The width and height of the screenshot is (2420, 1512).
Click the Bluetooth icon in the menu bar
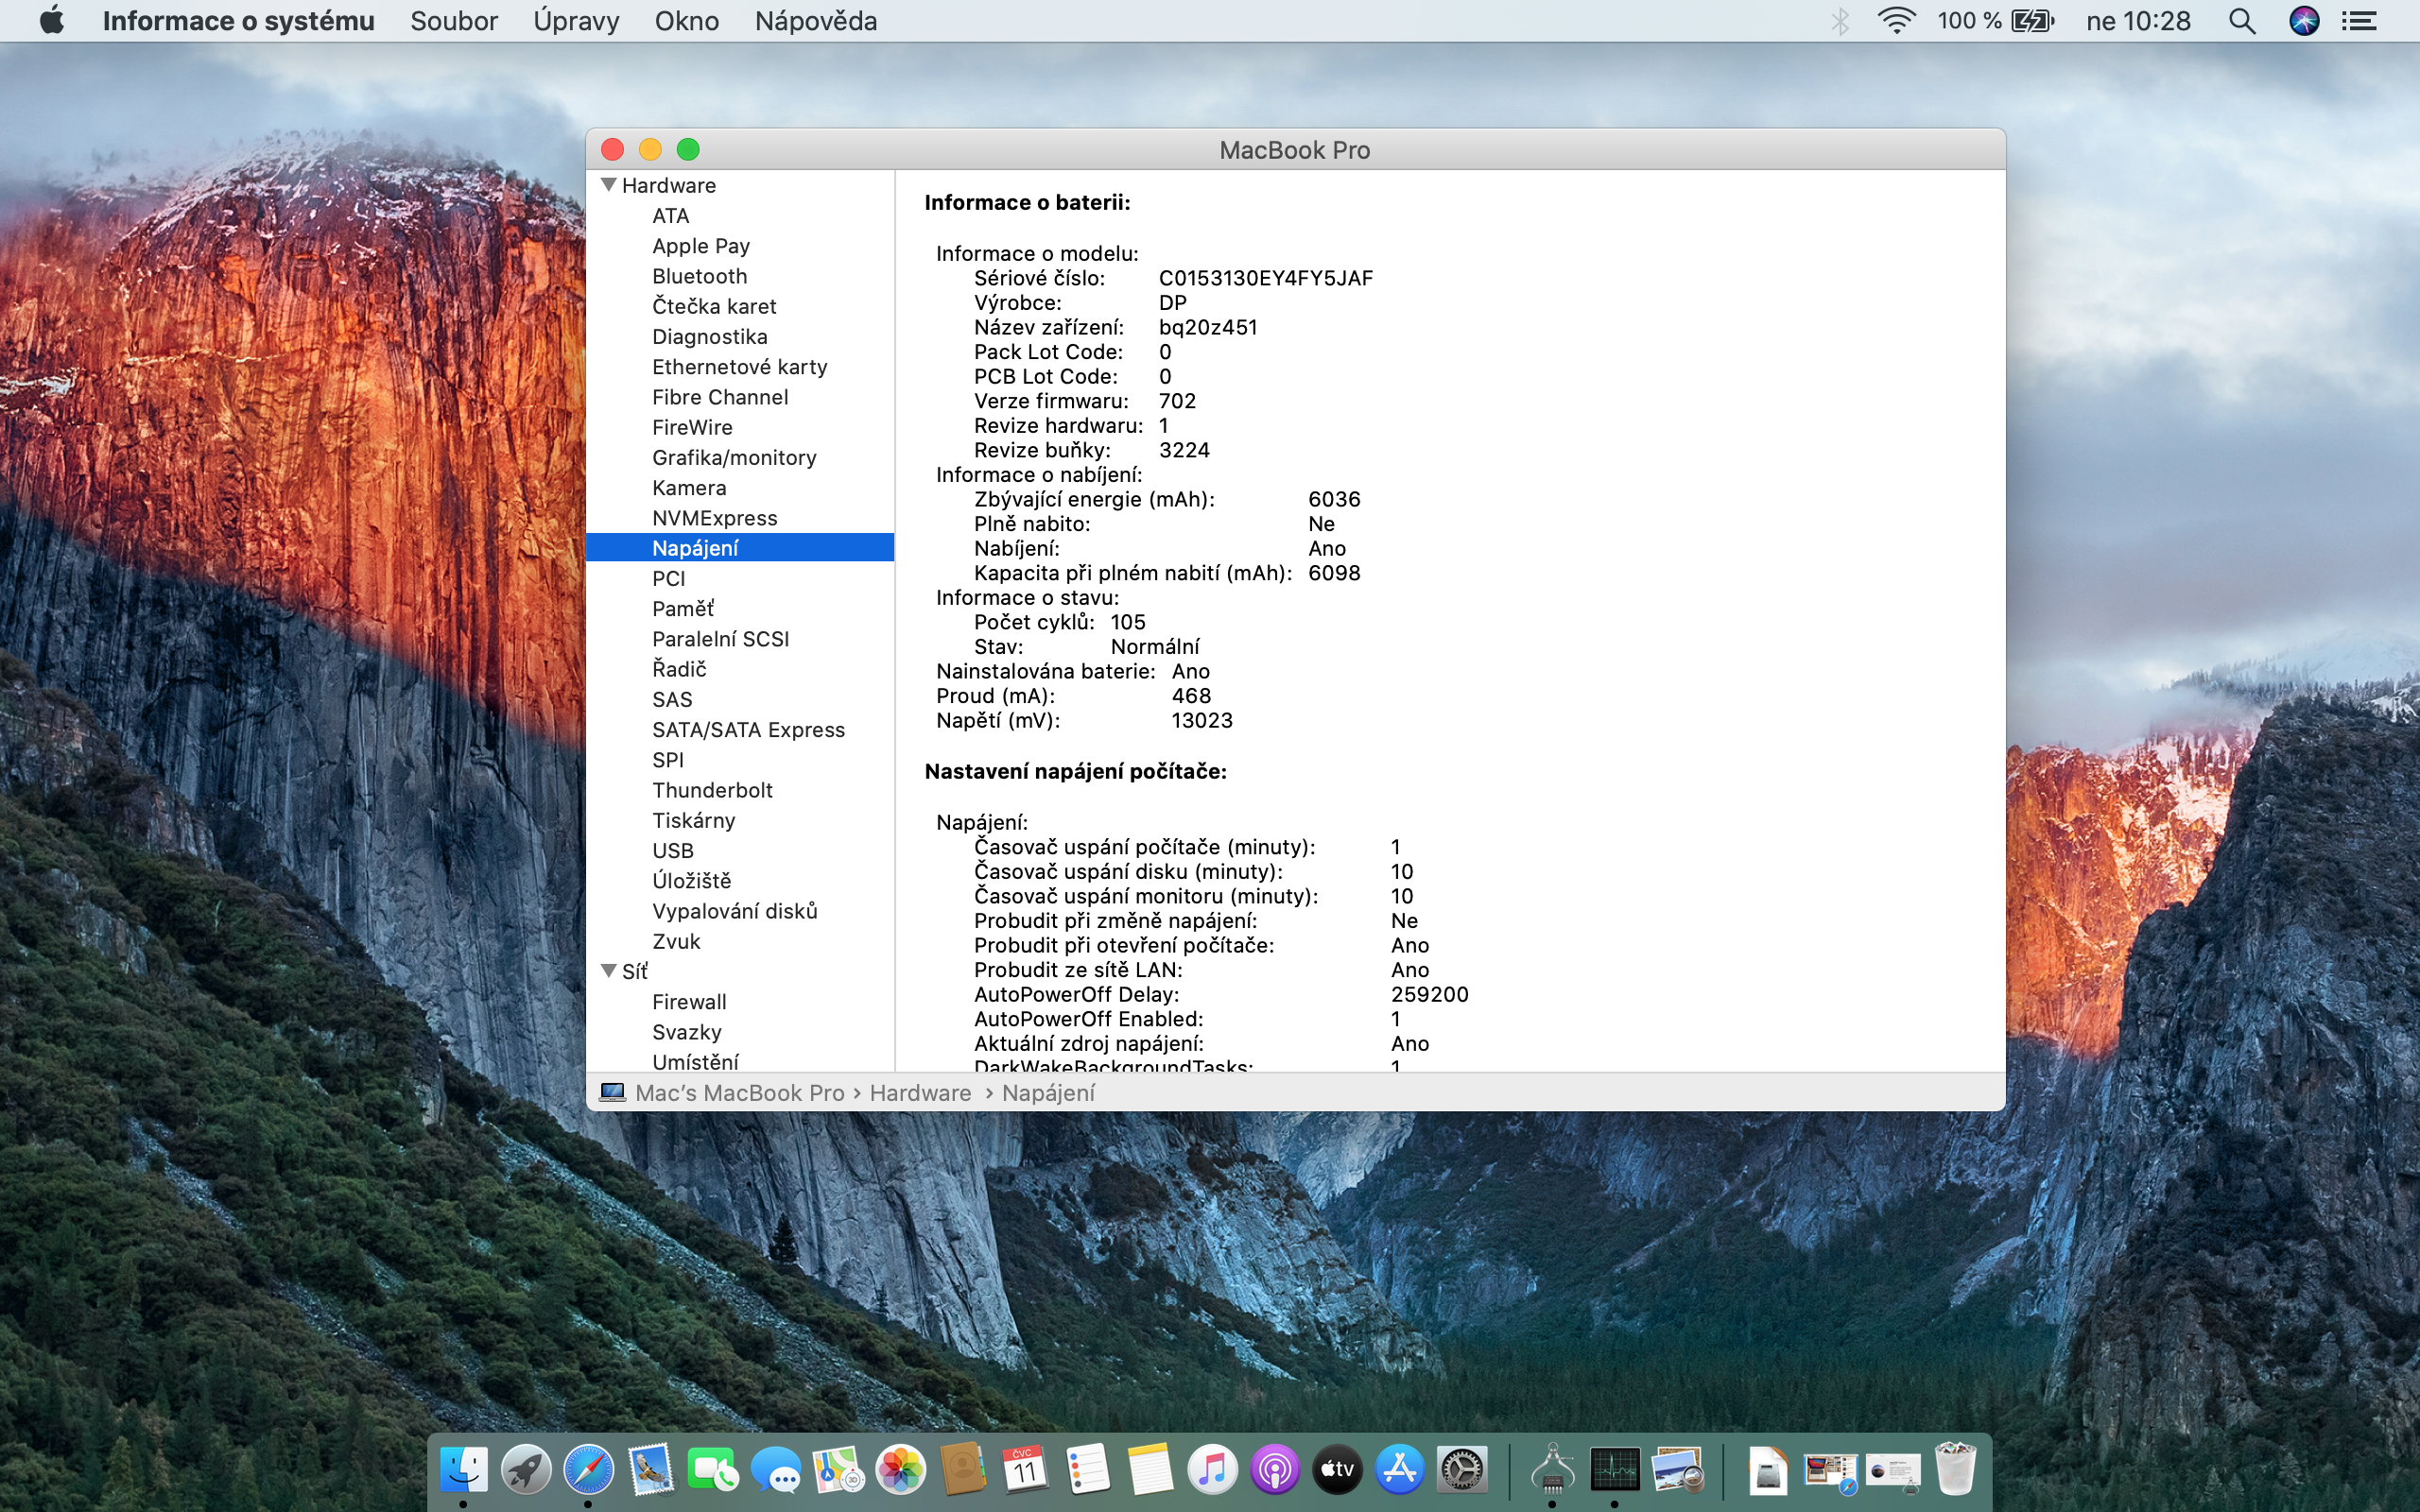click(x=1840, y=21)
